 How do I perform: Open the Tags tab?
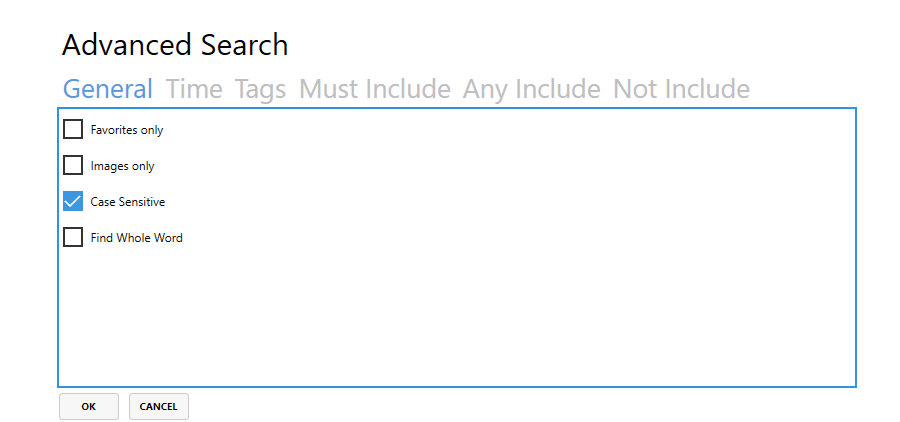point(260,90)
